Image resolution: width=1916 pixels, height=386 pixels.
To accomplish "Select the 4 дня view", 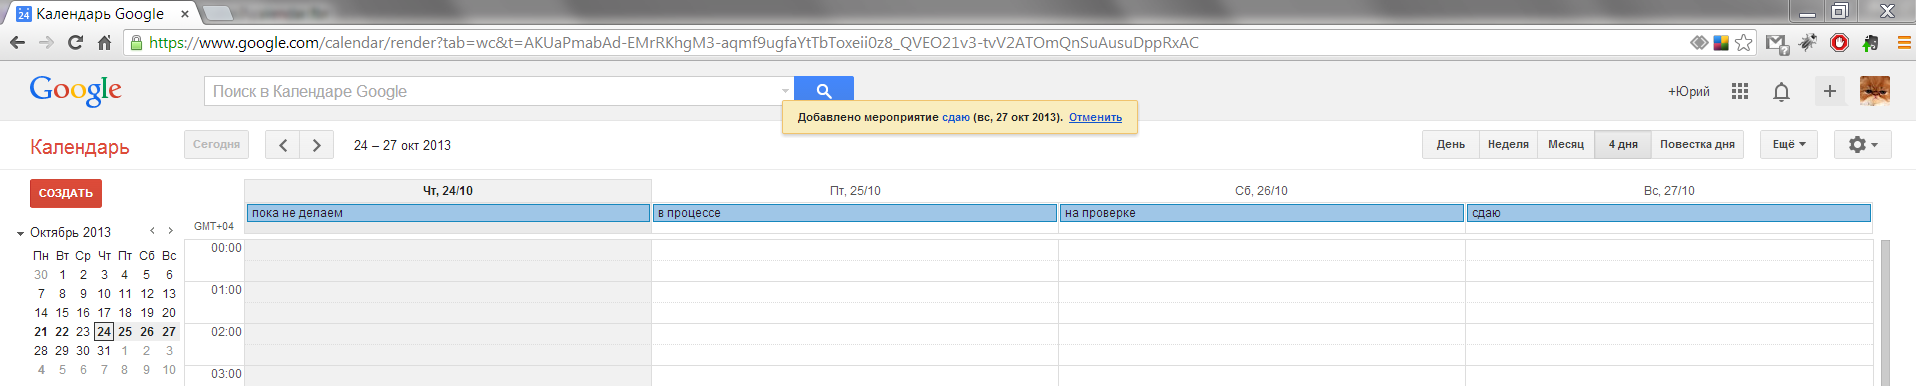I will [1623, 145].
